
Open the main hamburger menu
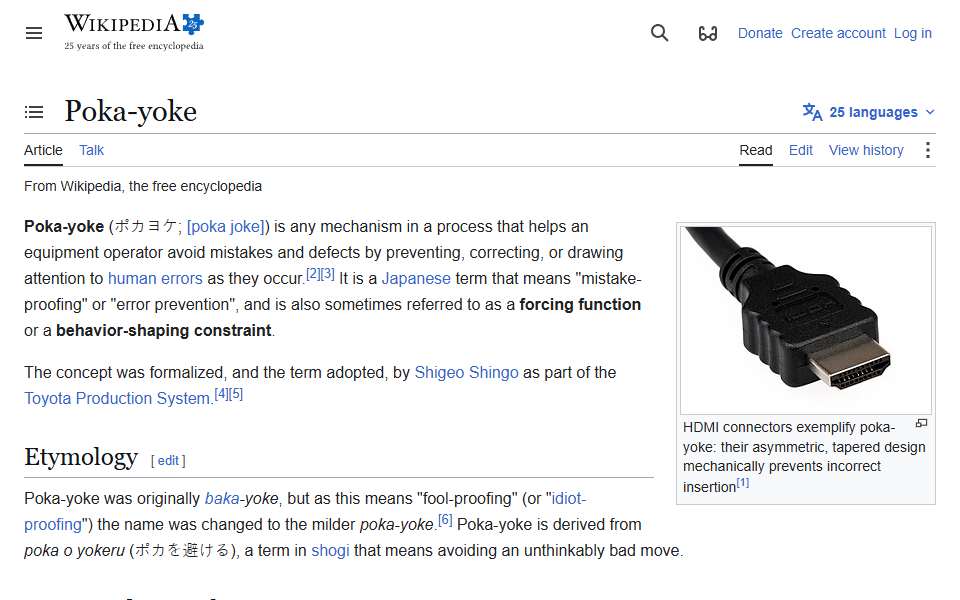click(34, 33)
